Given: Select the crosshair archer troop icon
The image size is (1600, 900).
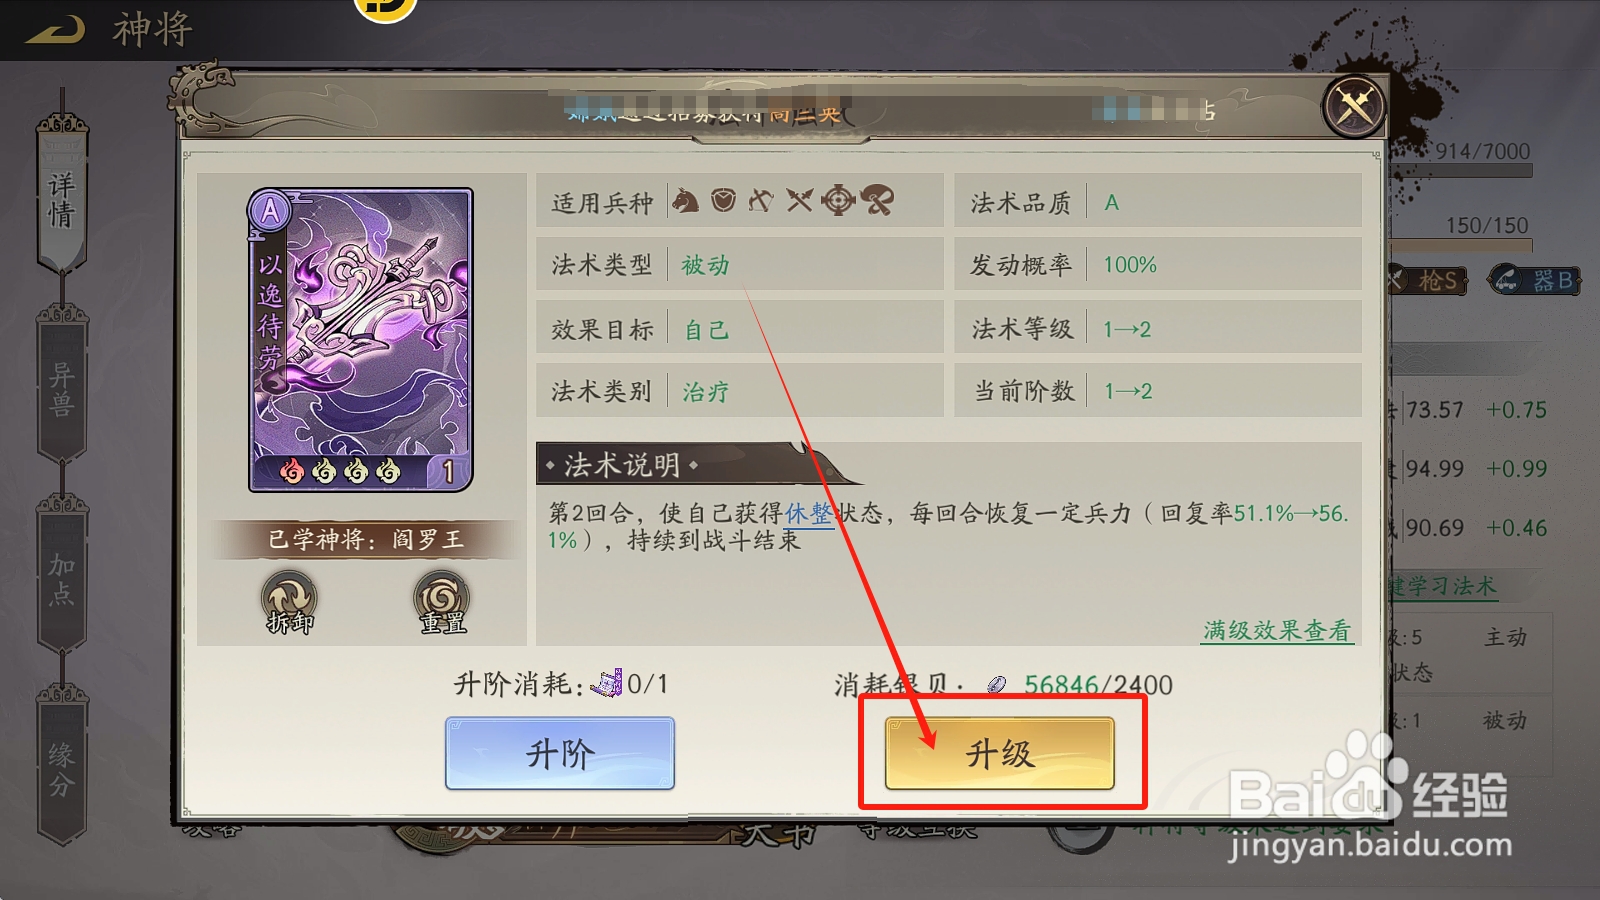Looking at the screenshot, I should tap(838, 201).
